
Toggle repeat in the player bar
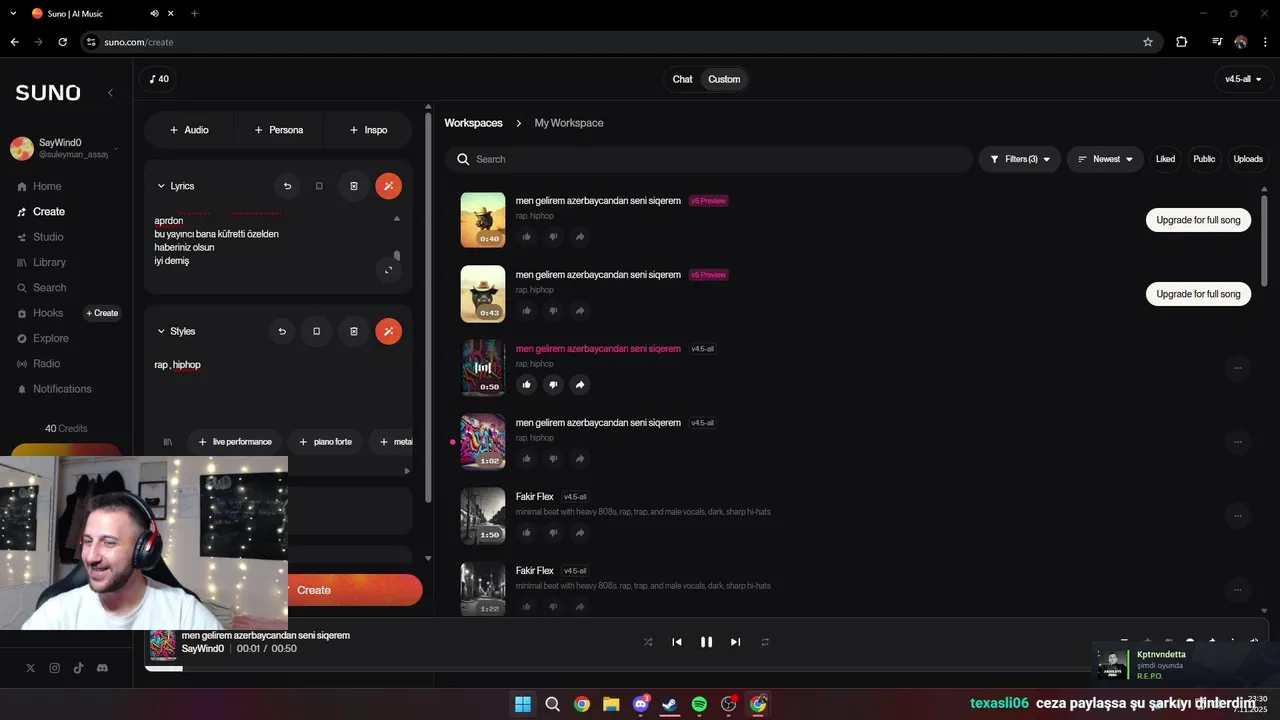coord(765,642)
